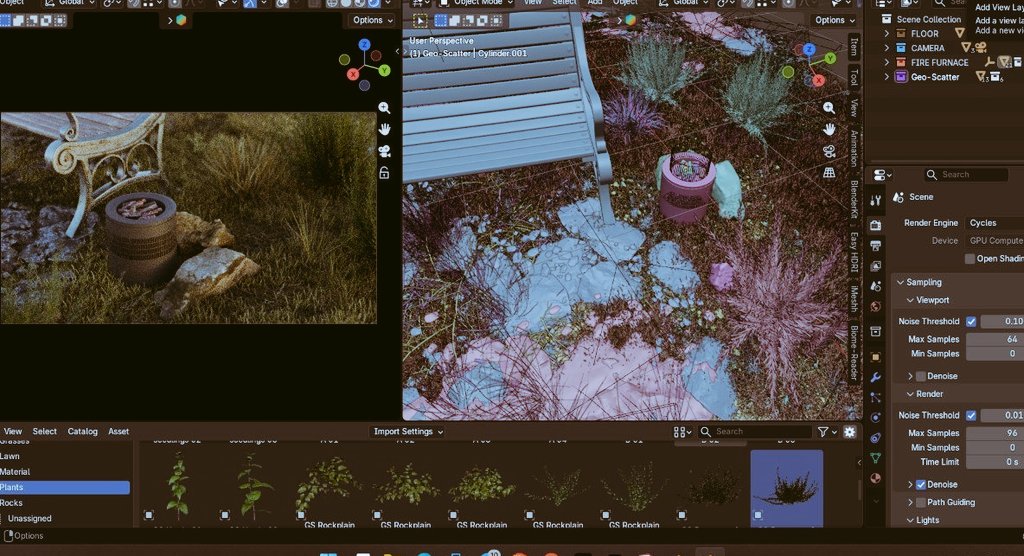This screenshot has width=1024, height=556.
Task: Open Easy HDRI sidebar tab
Action: coord(854,253)
